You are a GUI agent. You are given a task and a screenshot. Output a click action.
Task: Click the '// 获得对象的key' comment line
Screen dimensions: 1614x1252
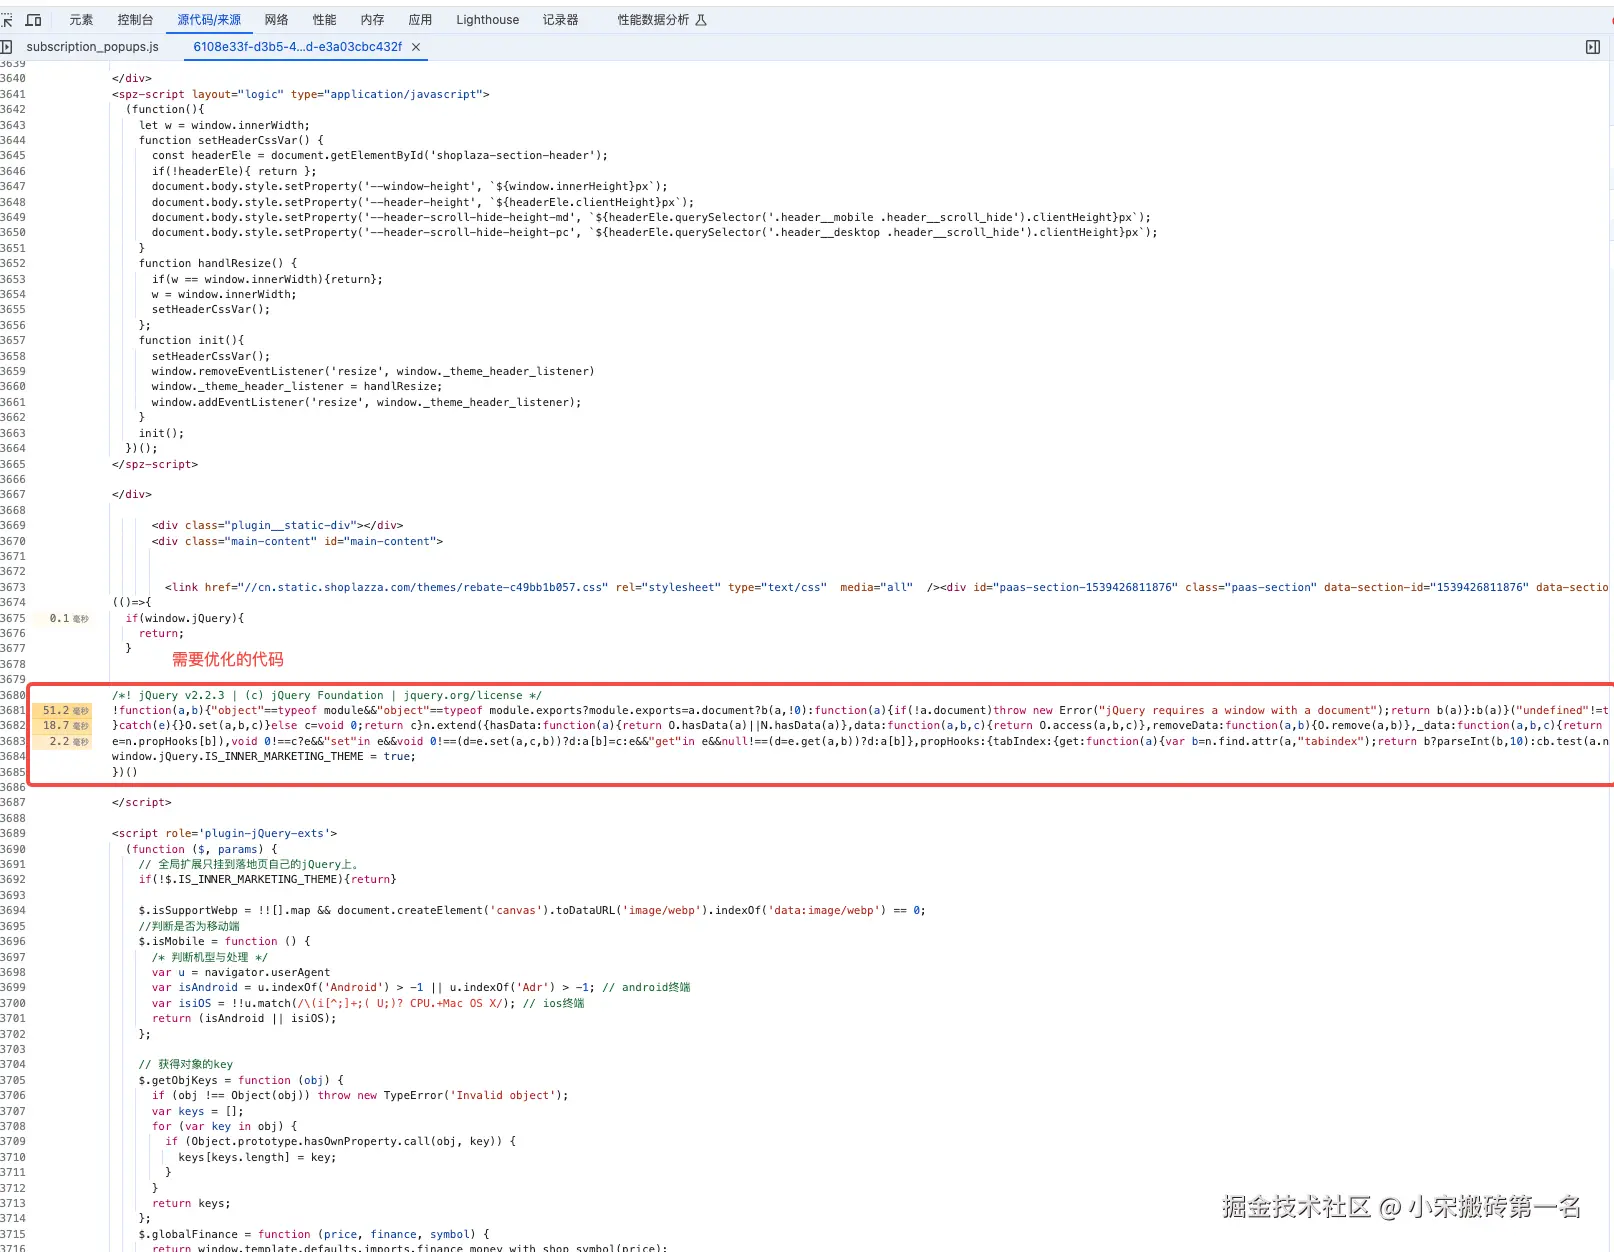[186, 1065]
